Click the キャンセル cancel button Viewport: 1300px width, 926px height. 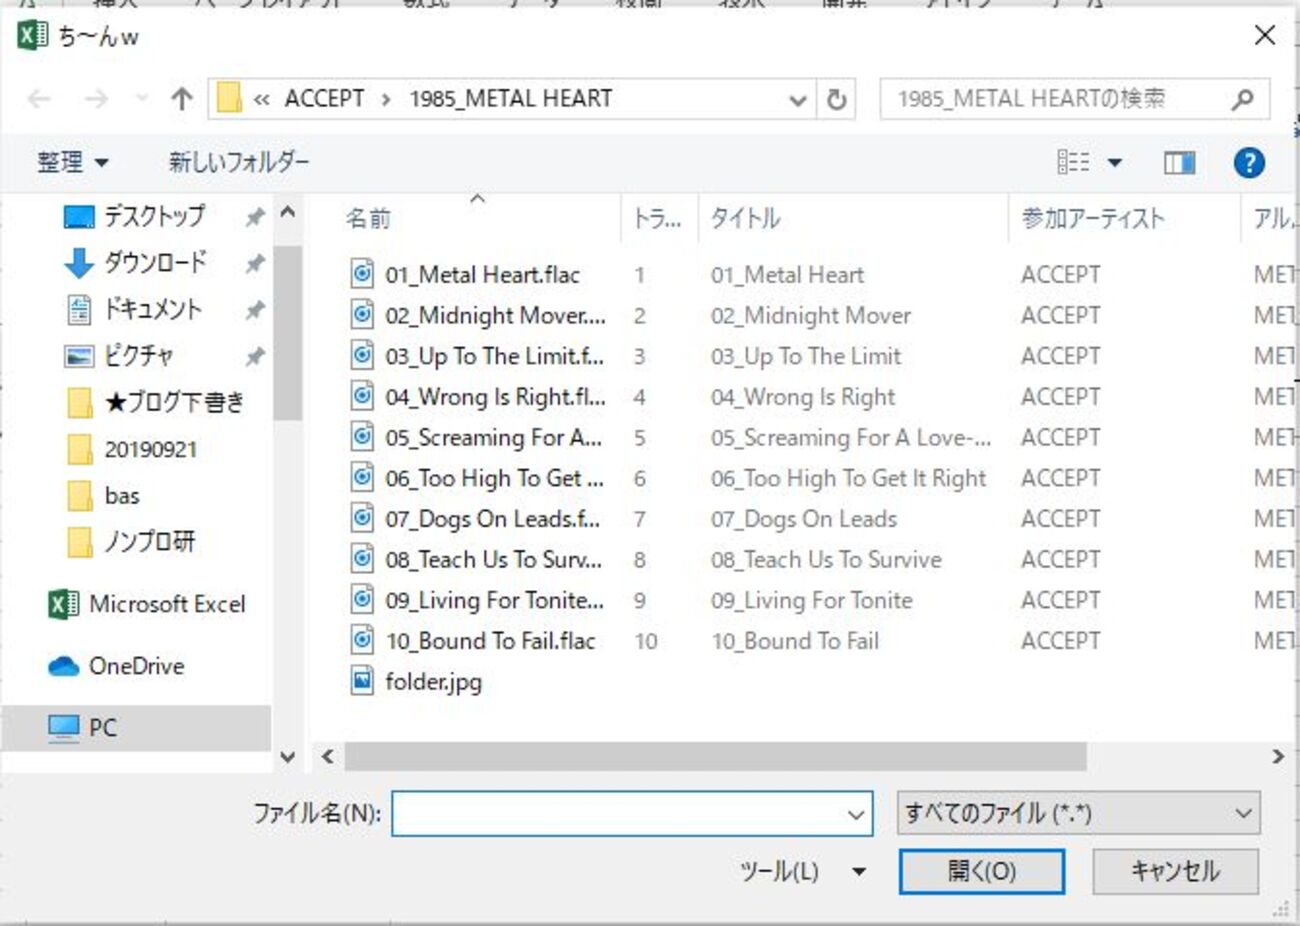click(x=1175, y=871)
